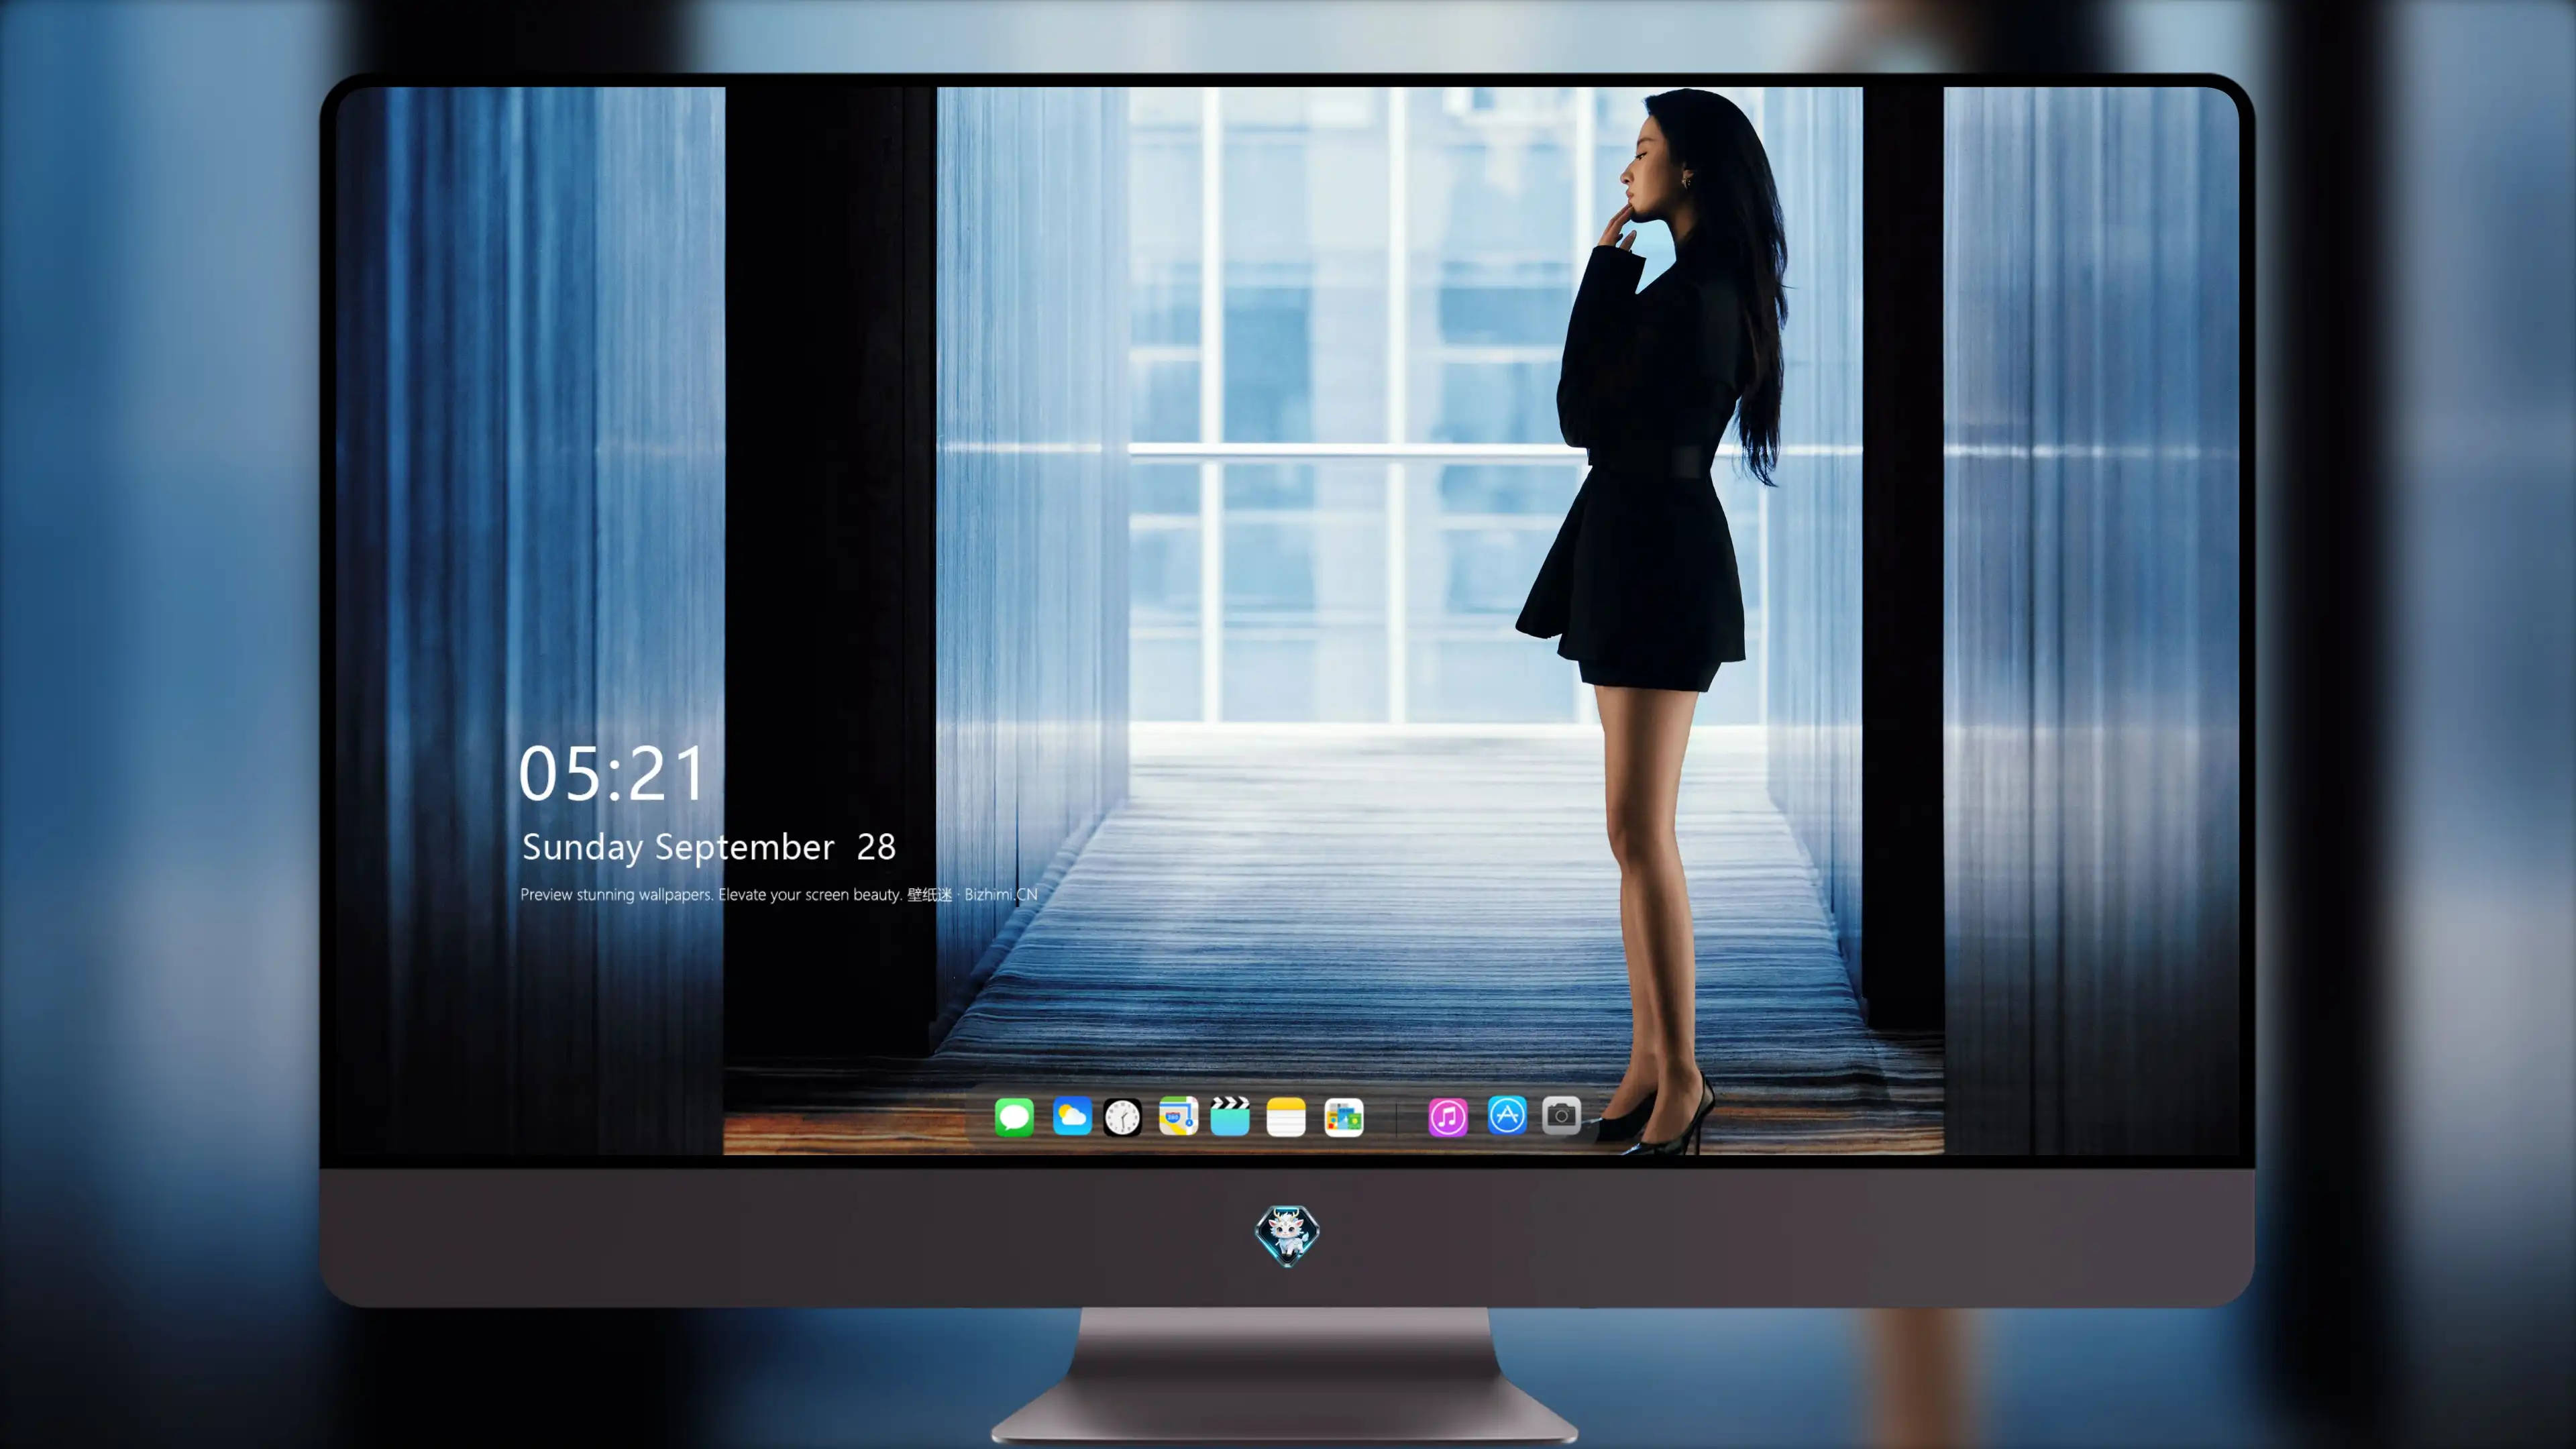
Task: Open the Clock app in the dock
Action: [1122, 1117]
